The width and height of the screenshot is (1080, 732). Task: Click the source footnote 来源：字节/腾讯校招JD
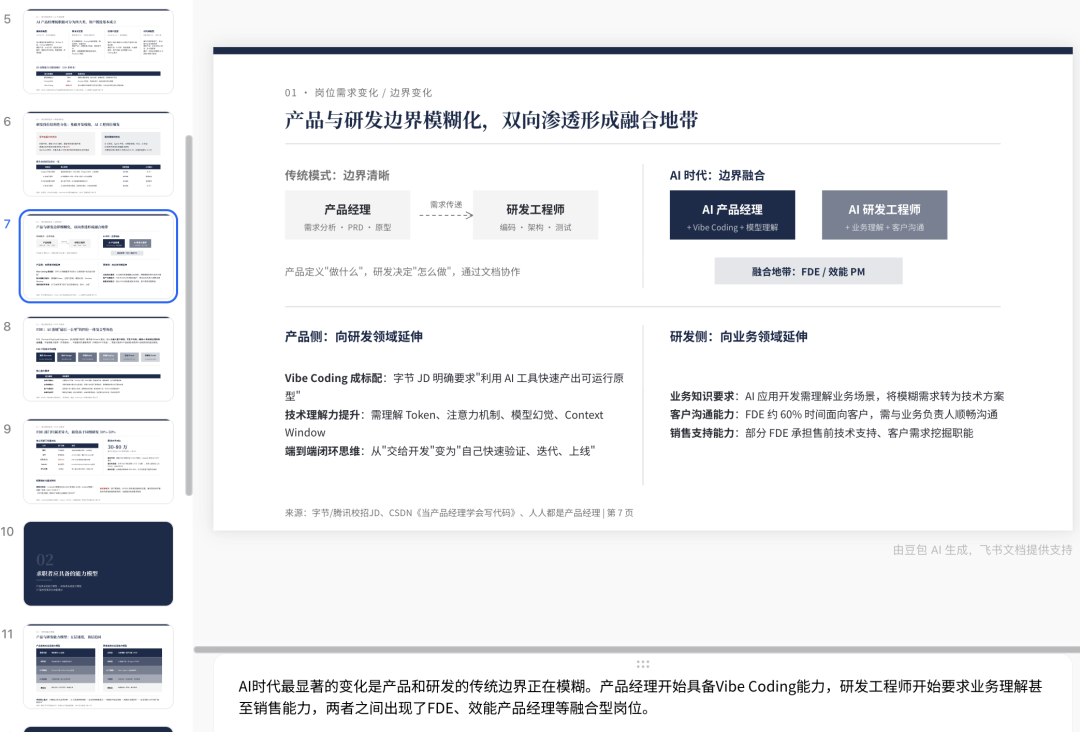459,512
